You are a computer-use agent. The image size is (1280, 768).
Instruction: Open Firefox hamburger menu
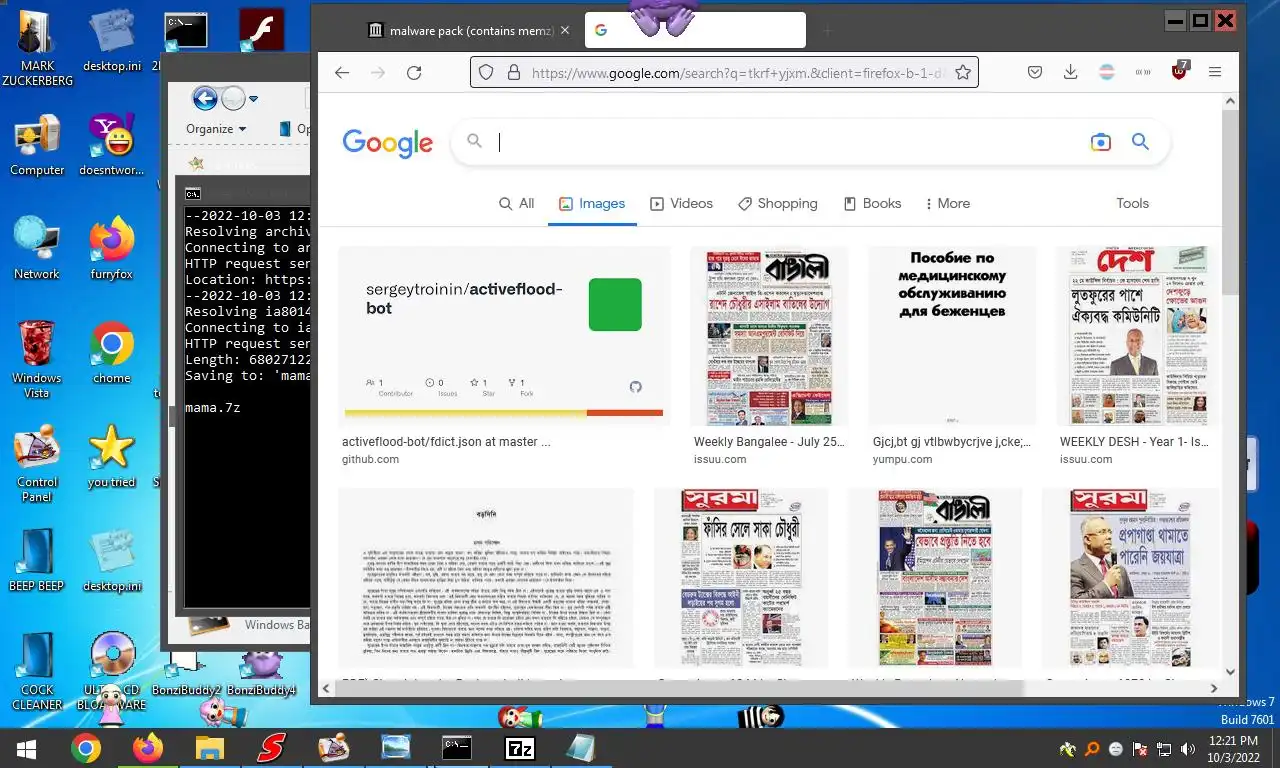click(x=1215, y=72)
